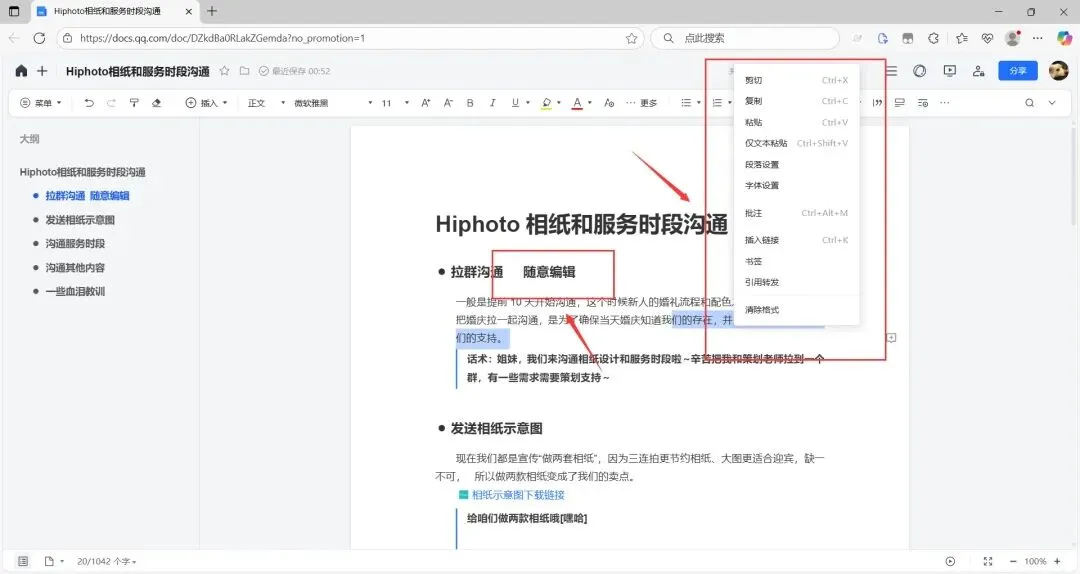Screen dimensions: 1080x574
Task: Jump to 一些血泪教训 in the outline
Action: tap(75, 291)
